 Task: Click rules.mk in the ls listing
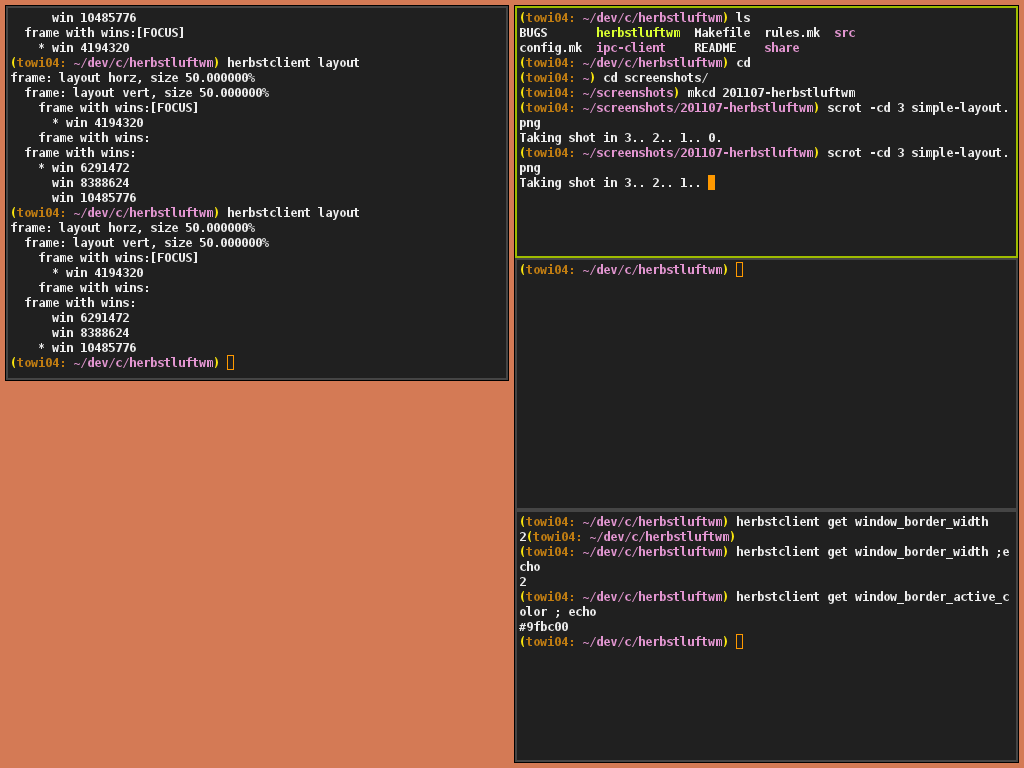pyautogui.click(x=792, y=33)
